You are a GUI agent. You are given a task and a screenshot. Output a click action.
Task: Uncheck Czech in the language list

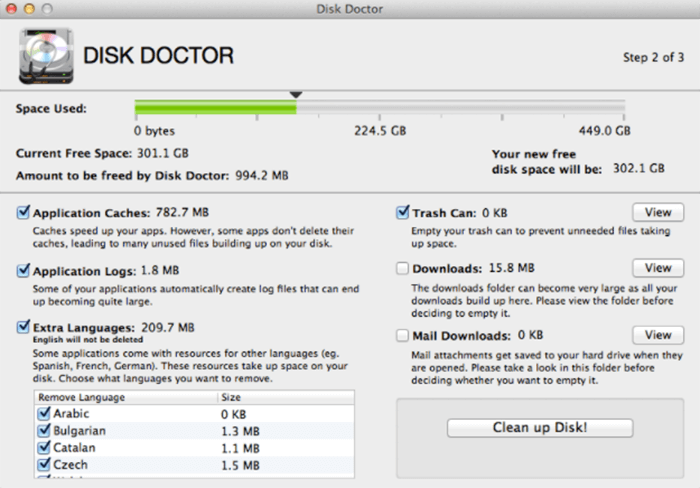(x=44, y=464)
